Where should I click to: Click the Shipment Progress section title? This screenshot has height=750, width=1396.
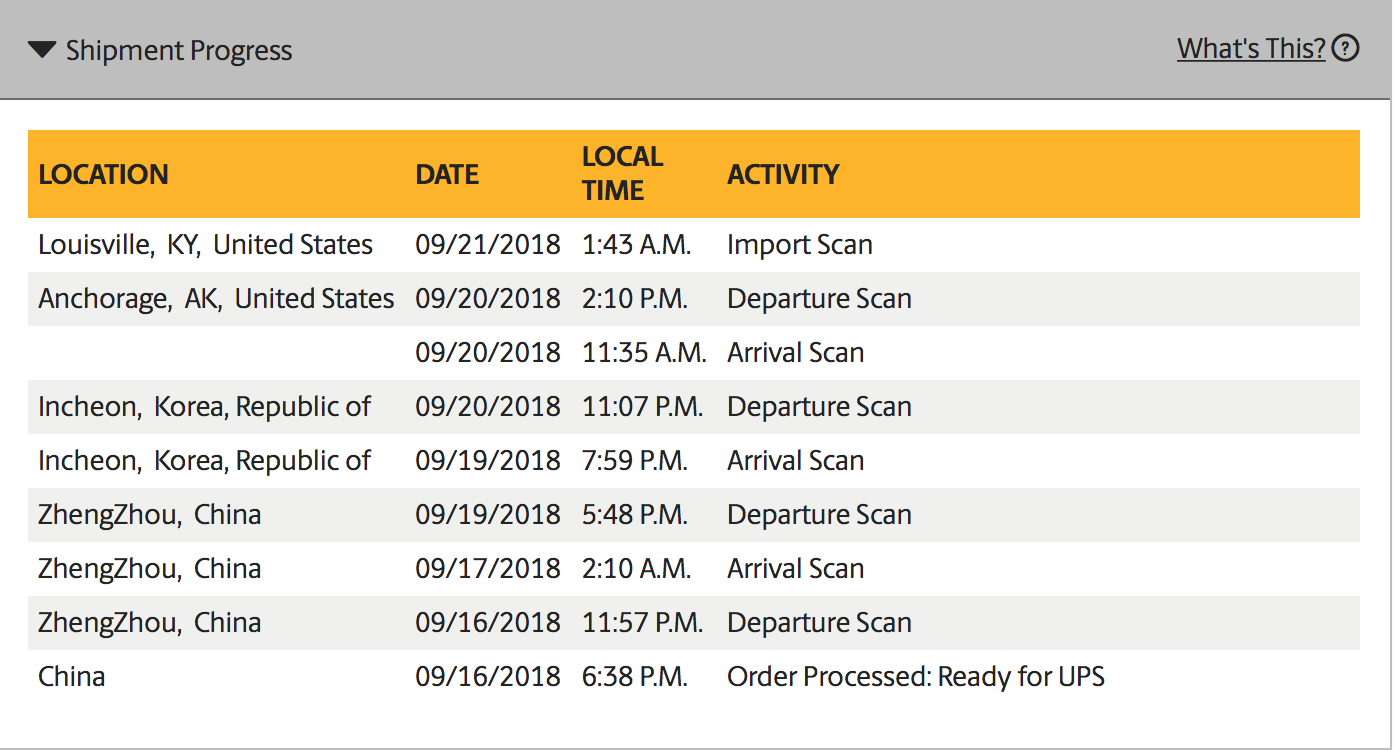tap(179, 51)
